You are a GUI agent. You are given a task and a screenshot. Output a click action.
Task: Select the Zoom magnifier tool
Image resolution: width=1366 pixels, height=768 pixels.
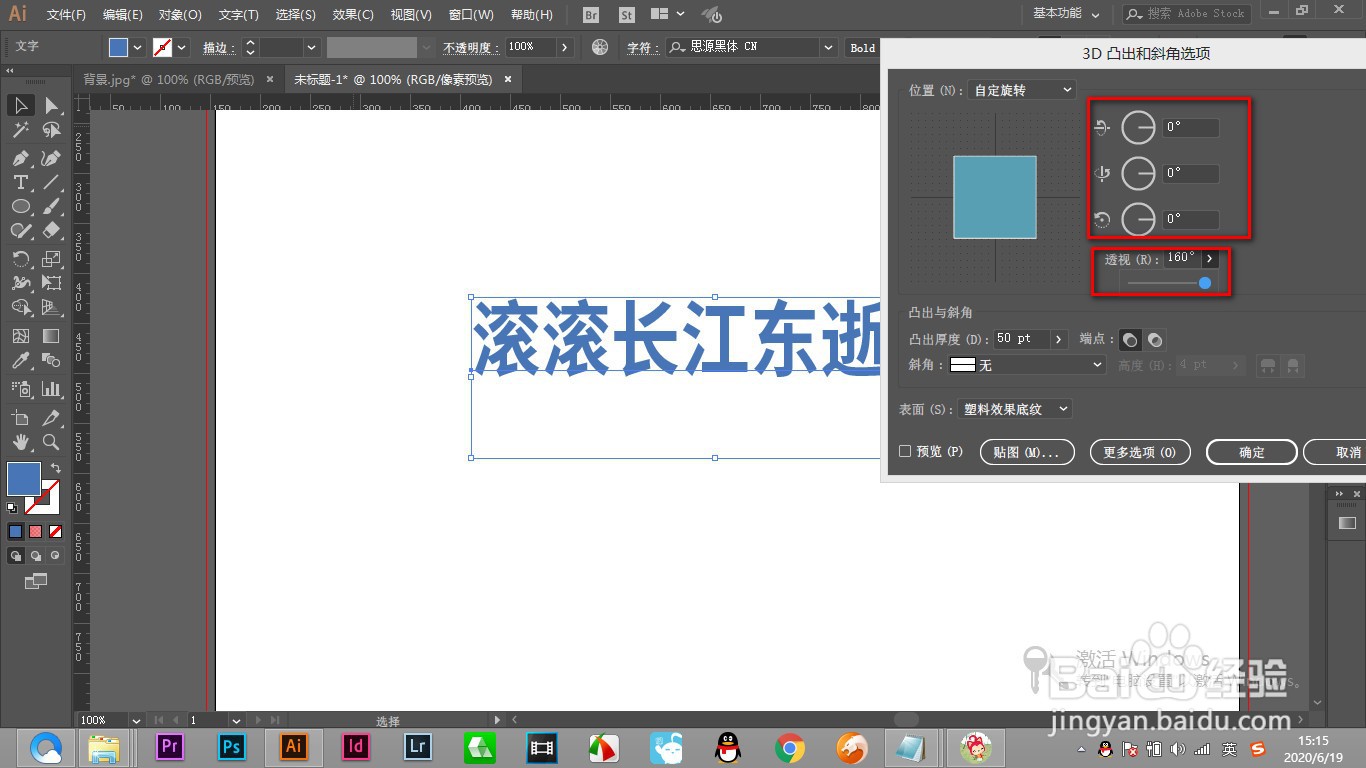click(x=51, y=441)
